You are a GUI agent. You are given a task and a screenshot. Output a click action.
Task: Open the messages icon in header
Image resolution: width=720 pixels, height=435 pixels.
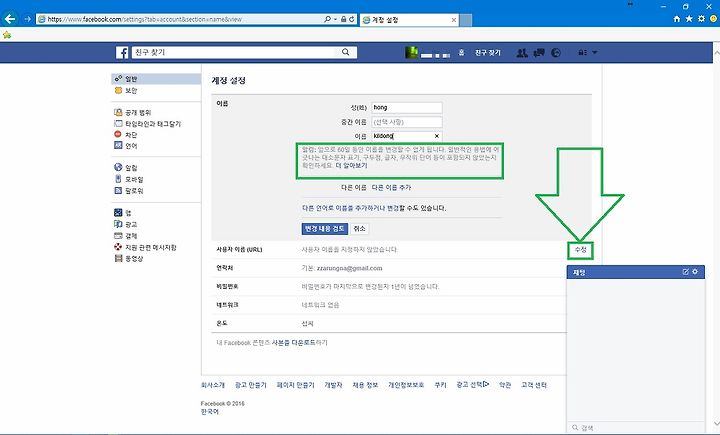[539, 53]
